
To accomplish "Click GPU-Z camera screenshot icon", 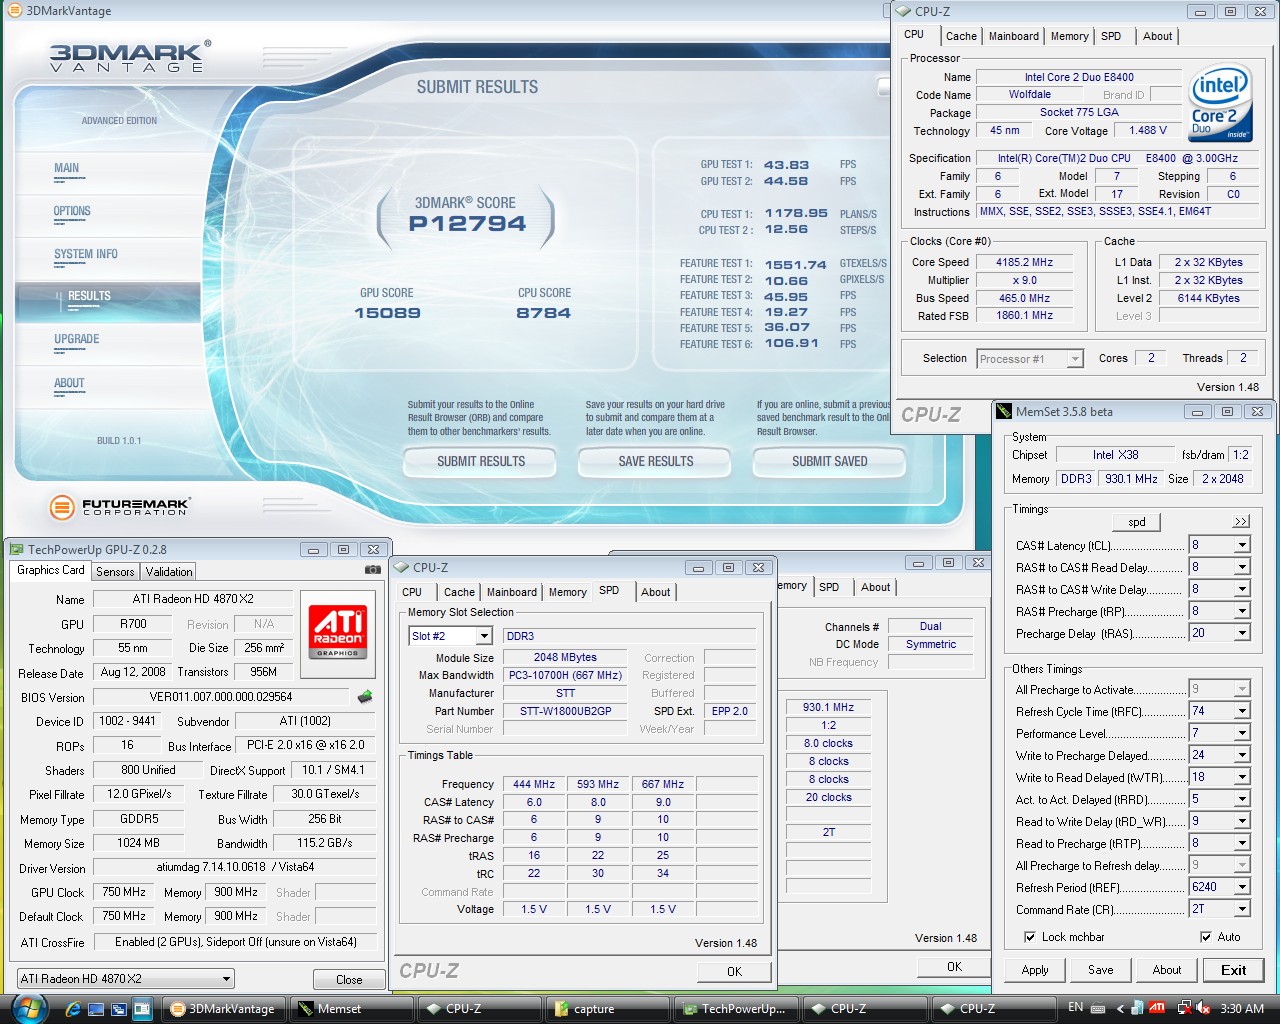I will [372, 570].
